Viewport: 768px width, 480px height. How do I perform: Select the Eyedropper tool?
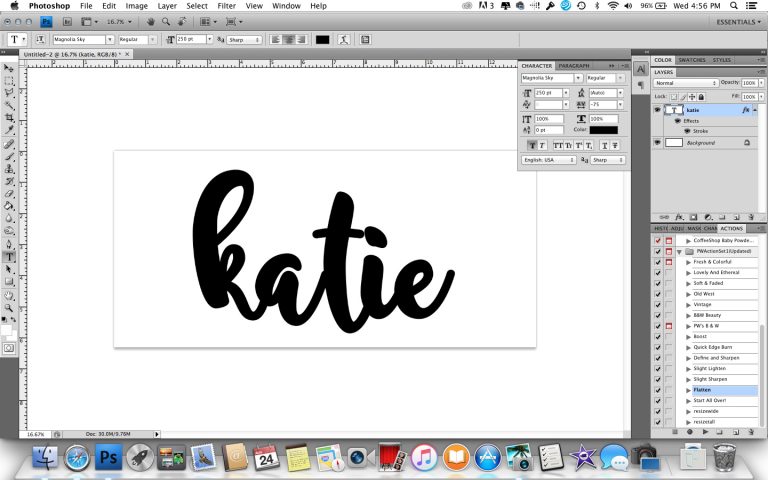9,130
